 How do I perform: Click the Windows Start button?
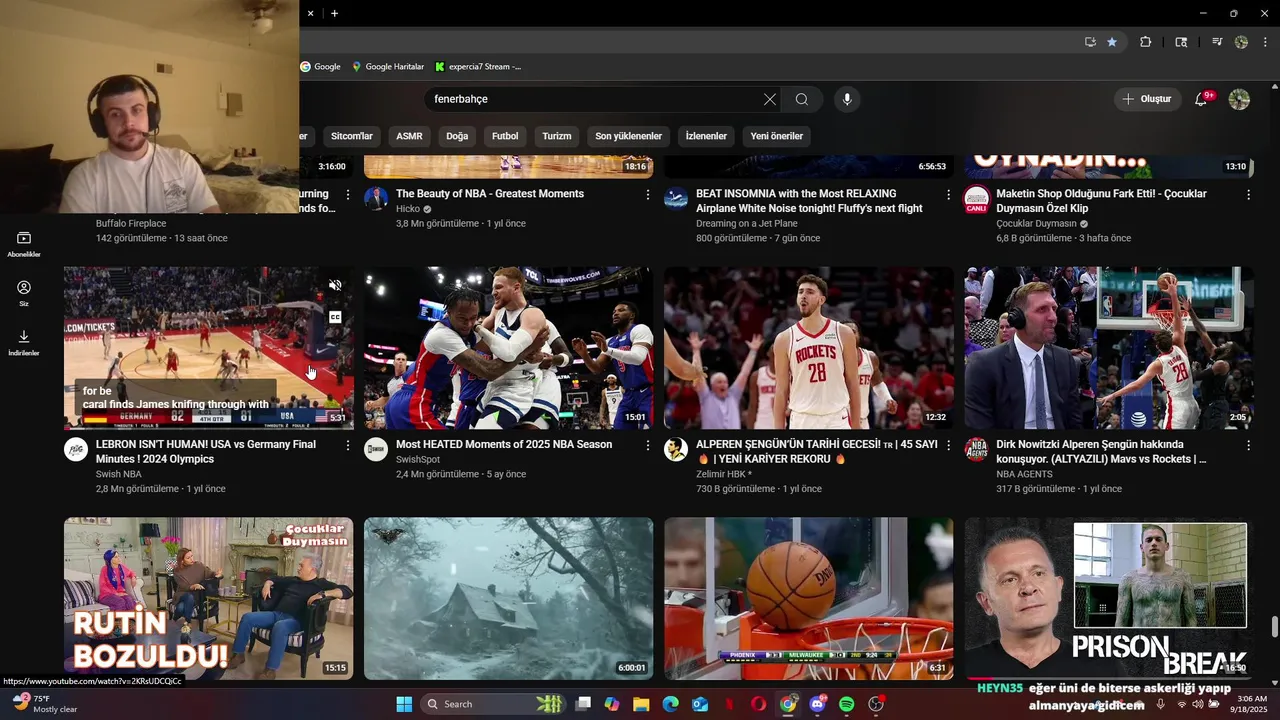point(404,704)
